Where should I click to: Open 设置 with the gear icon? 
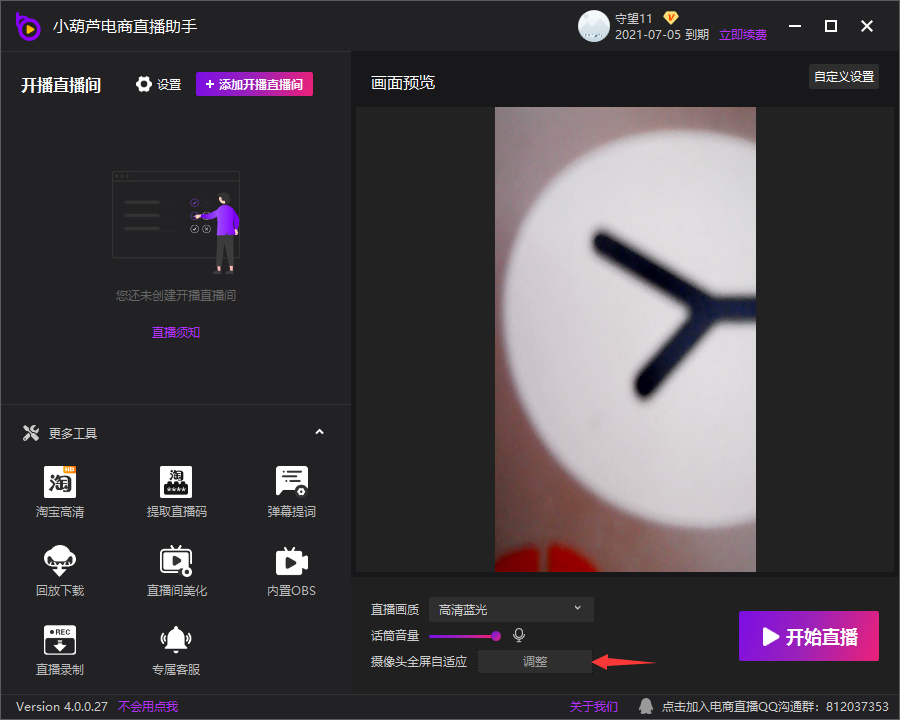coord(158,85)
